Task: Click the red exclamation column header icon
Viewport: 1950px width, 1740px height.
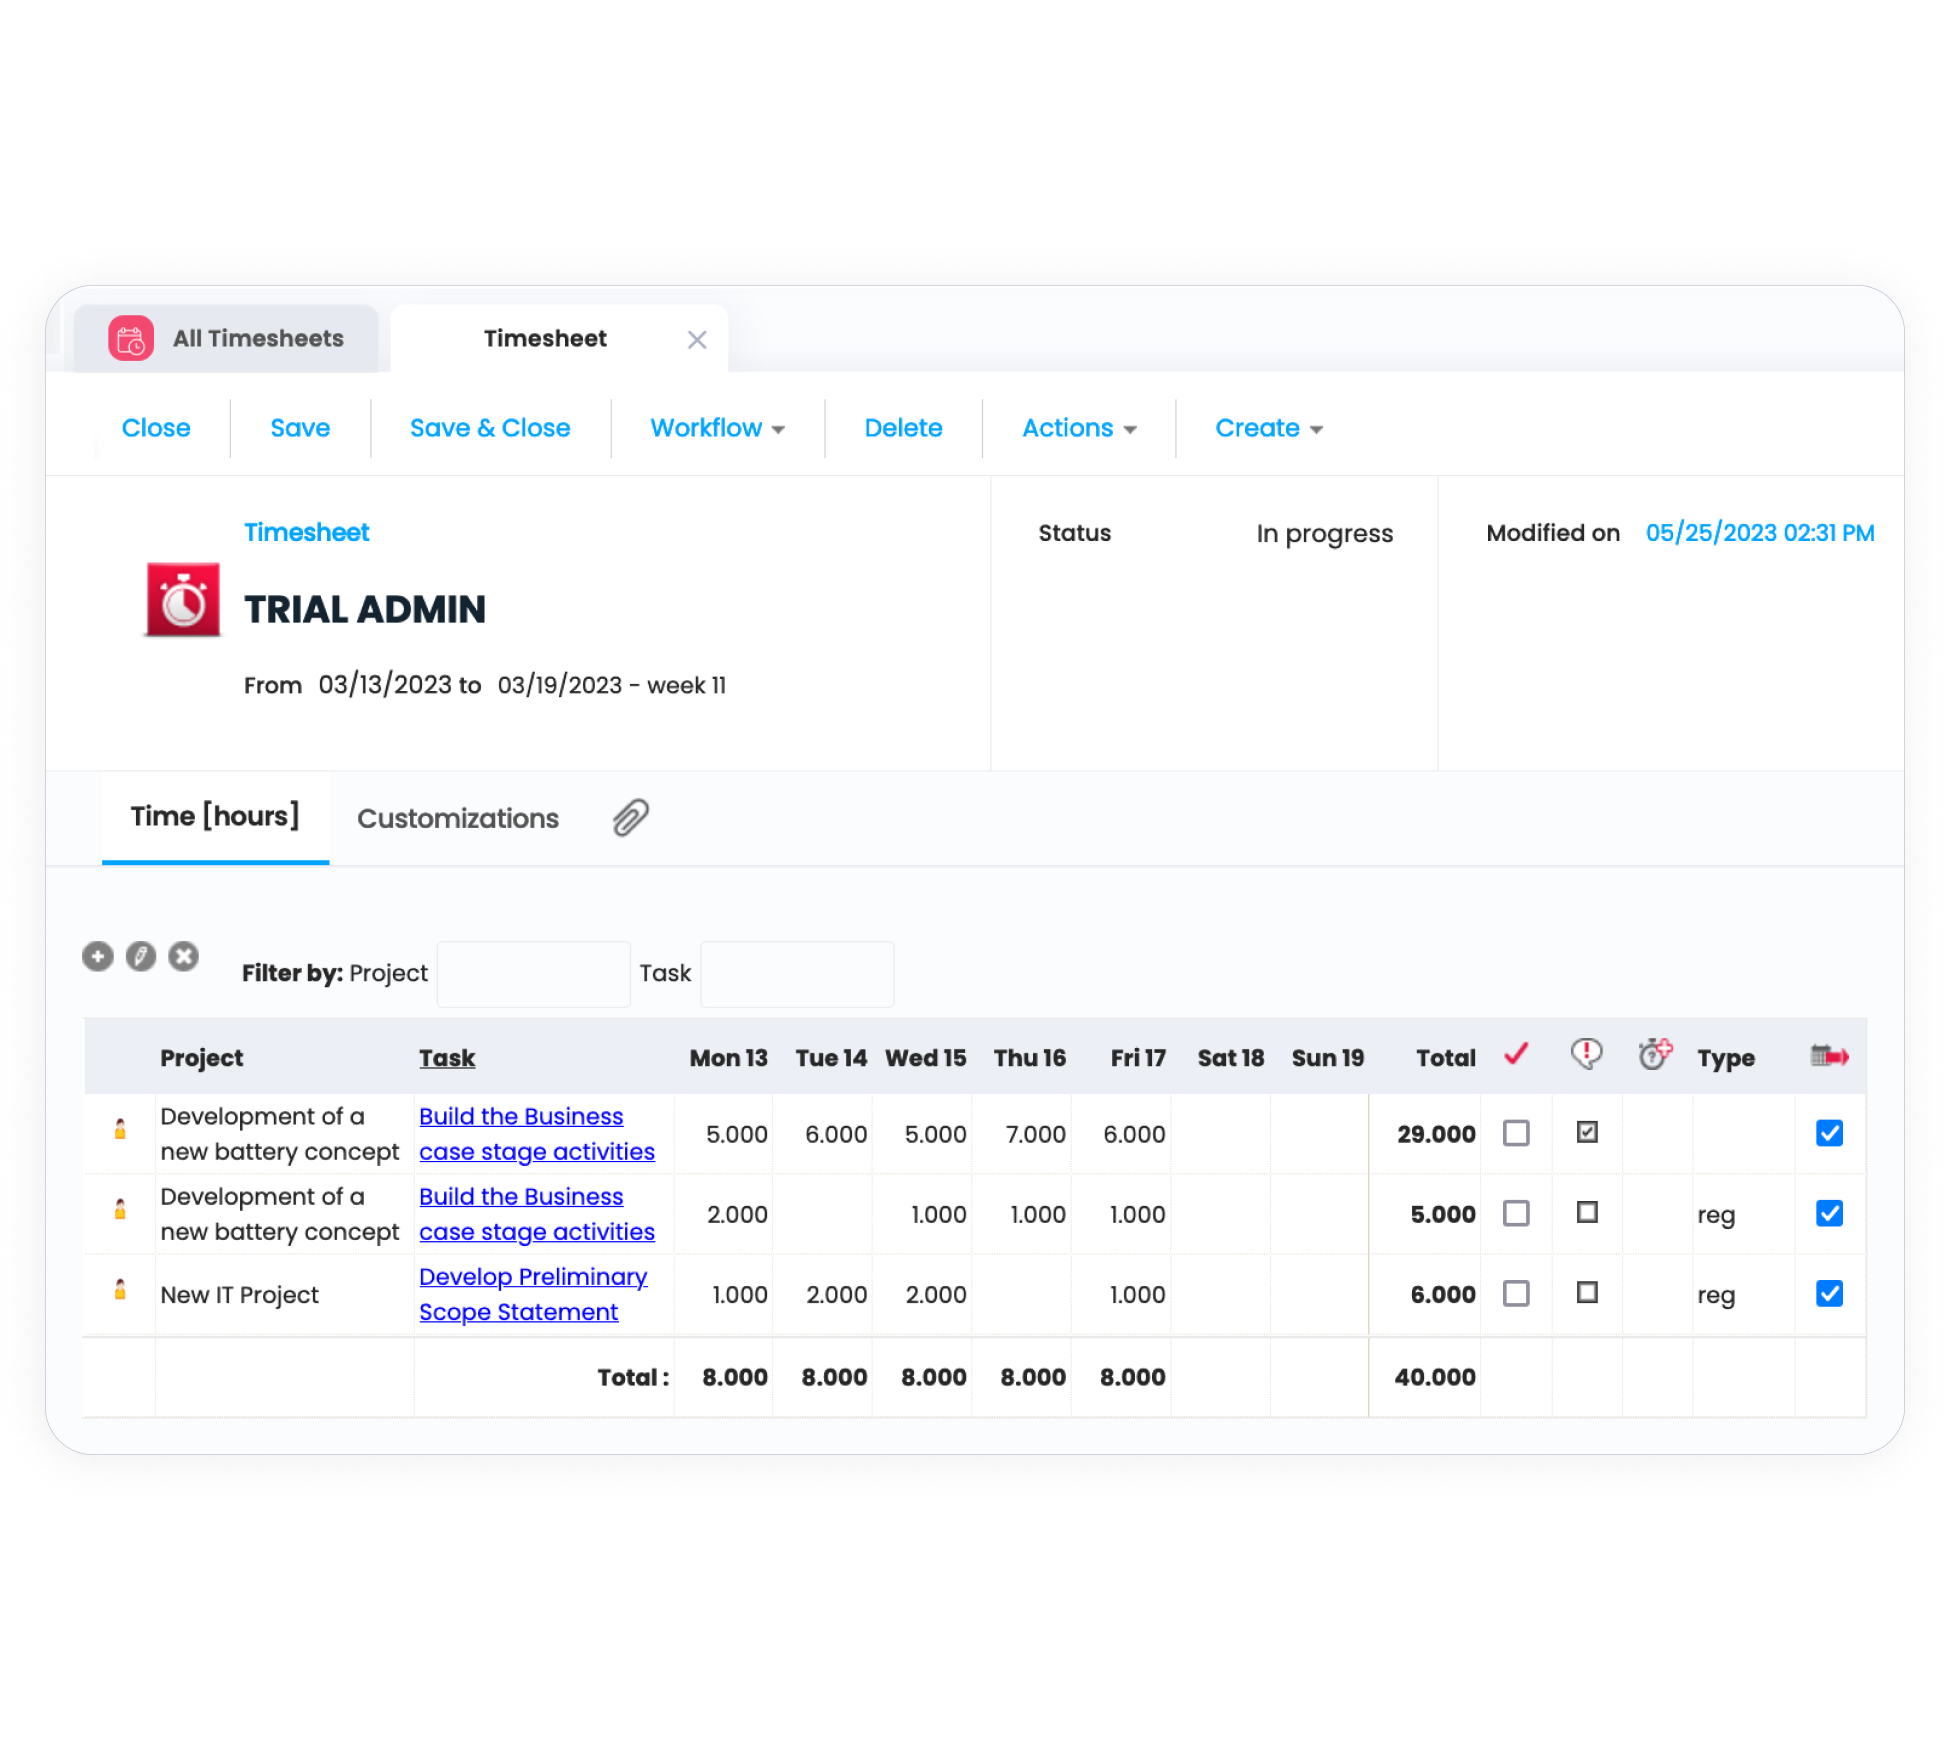Action: click(x=1586, y=1054)
